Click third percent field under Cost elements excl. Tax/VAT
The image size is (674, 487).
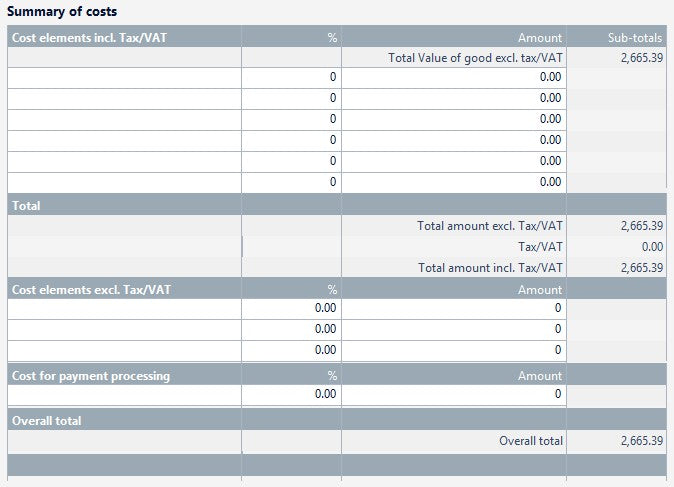(x=291, y=351)
